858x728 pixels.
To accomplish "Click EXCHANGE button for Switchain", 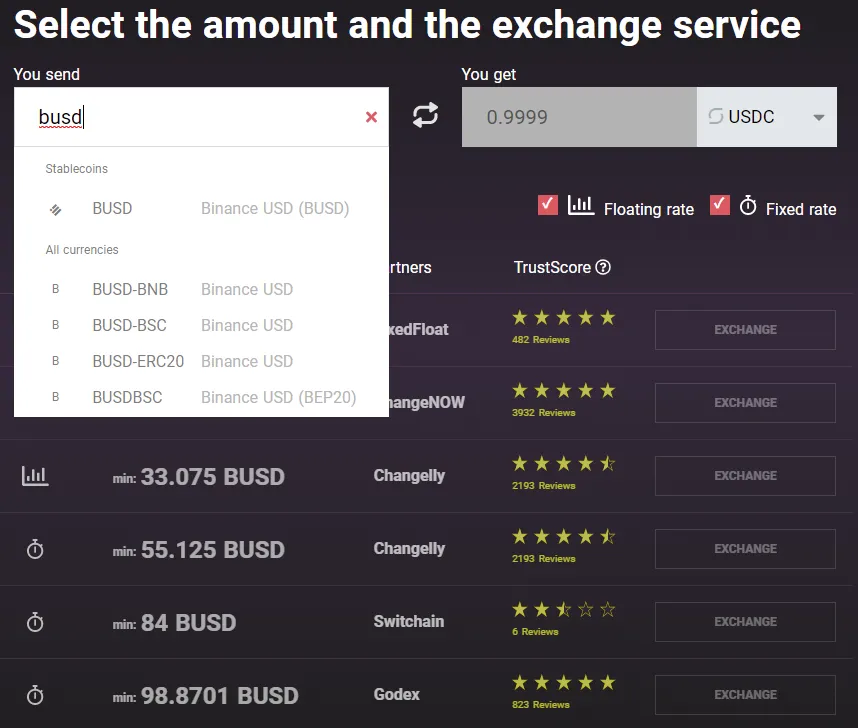I will tap(745, 622).
